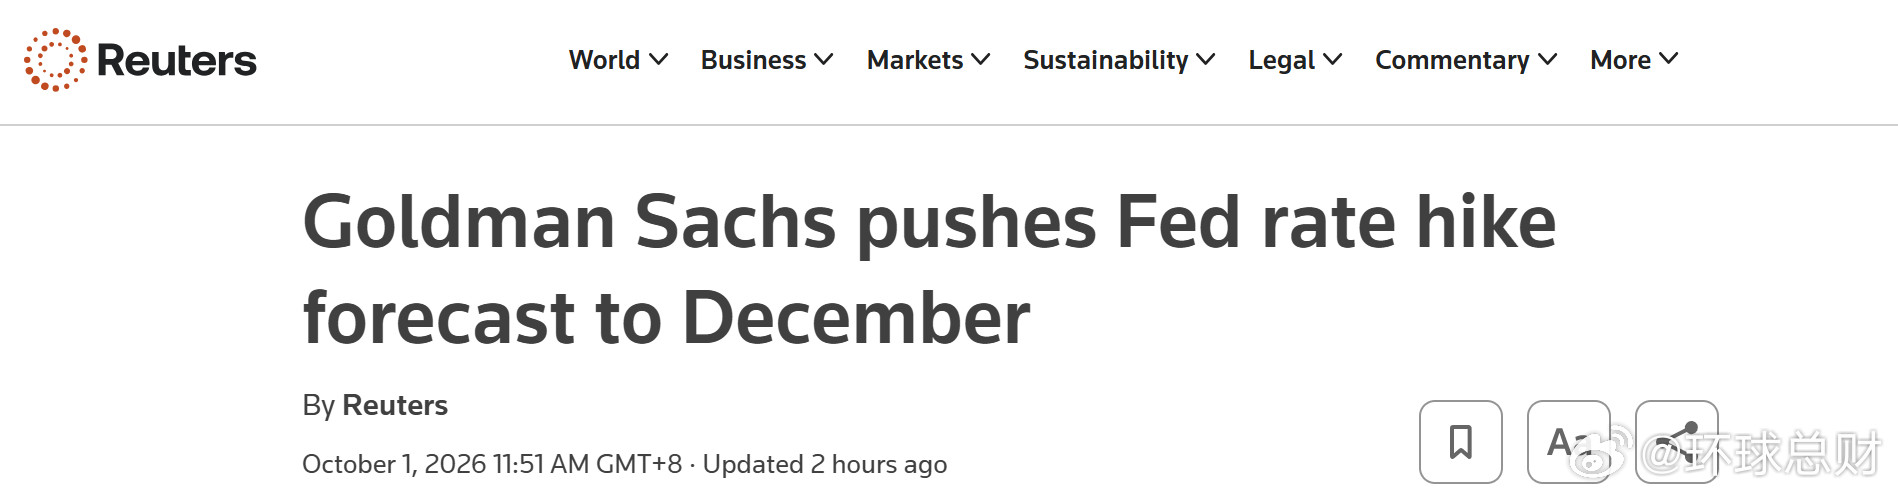Click the Reuters author byline link
1898x498 pixels.
pyautogui.click(x=395, y=405)
